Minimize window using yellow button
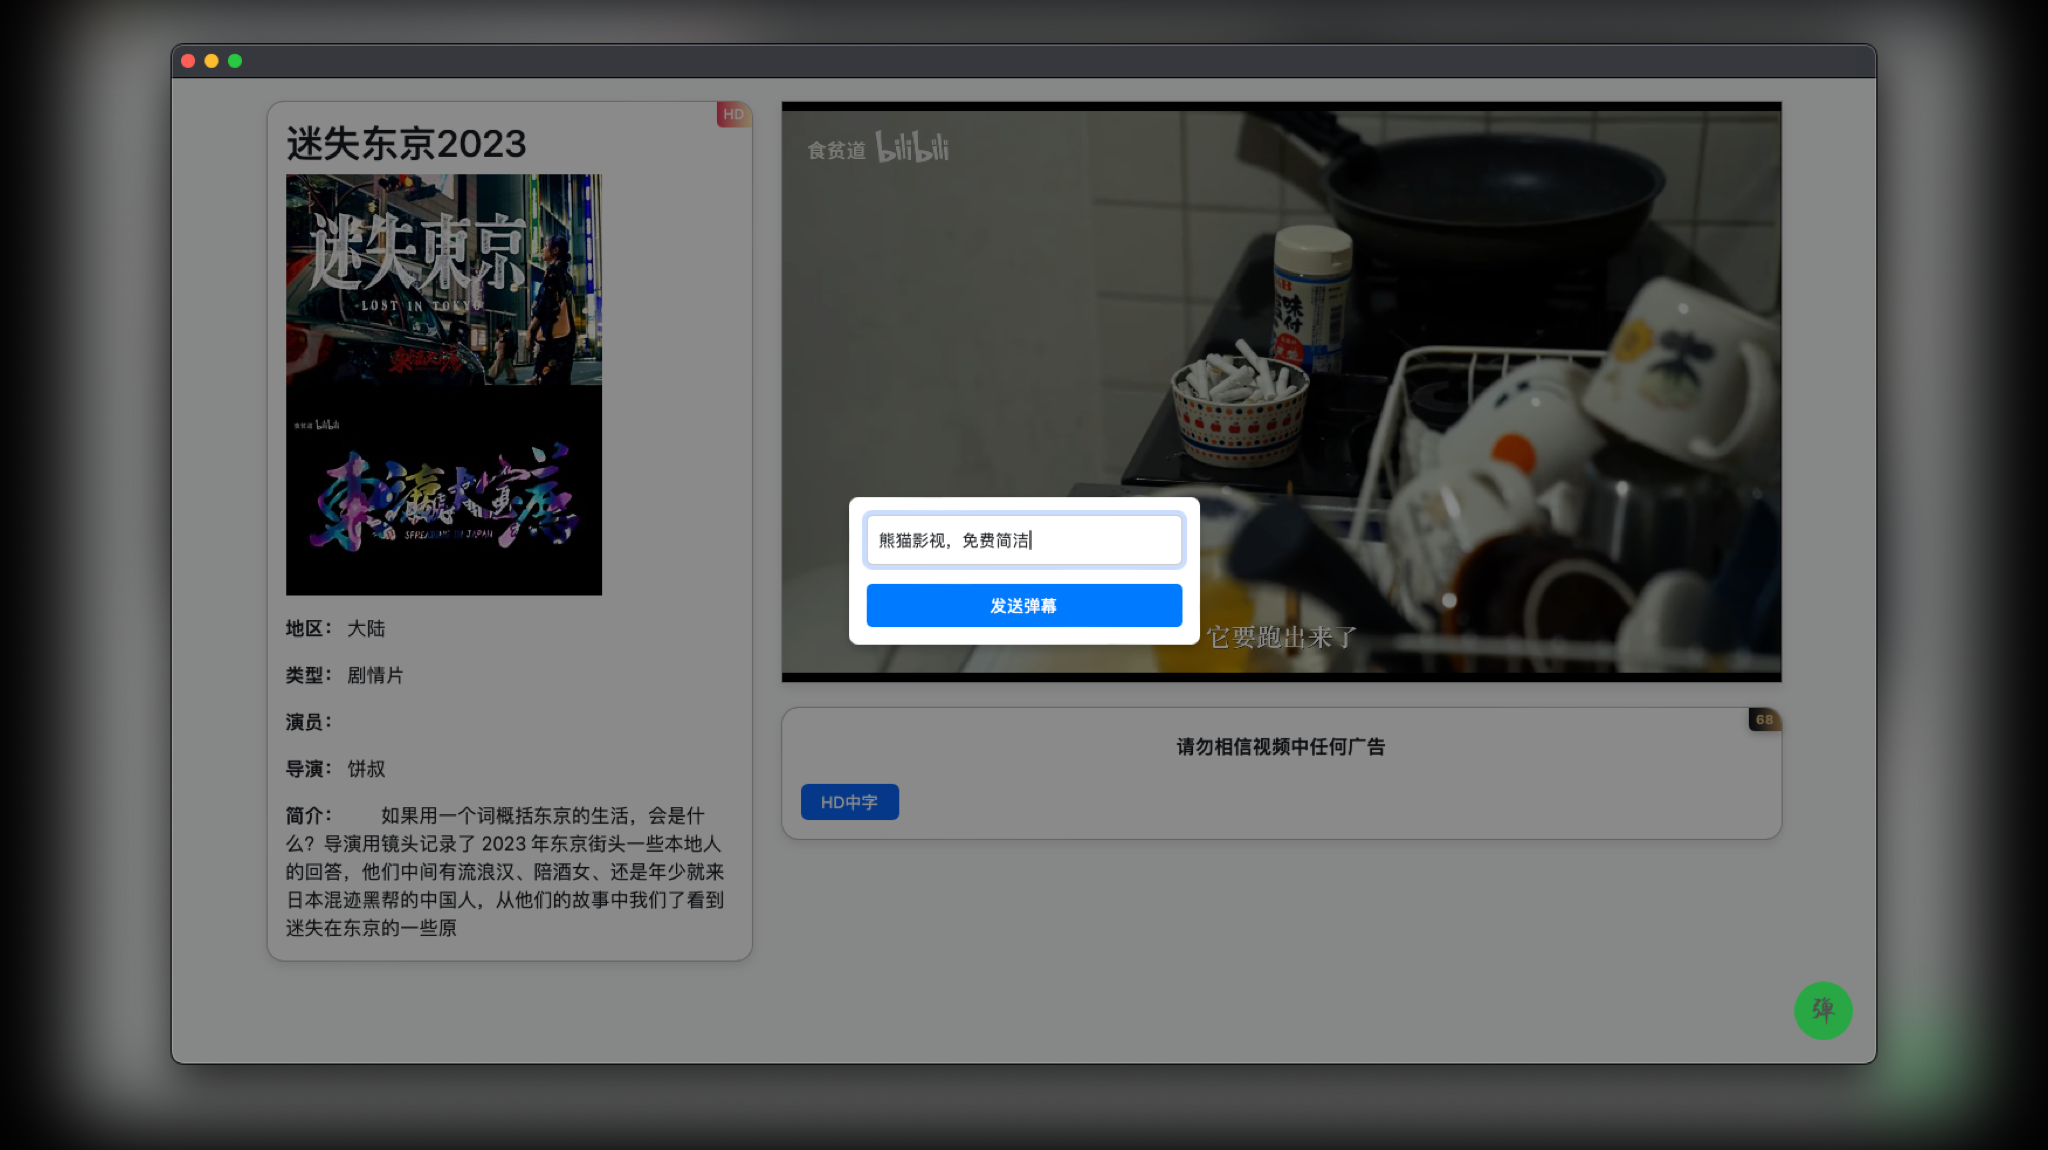 point(211,61)
